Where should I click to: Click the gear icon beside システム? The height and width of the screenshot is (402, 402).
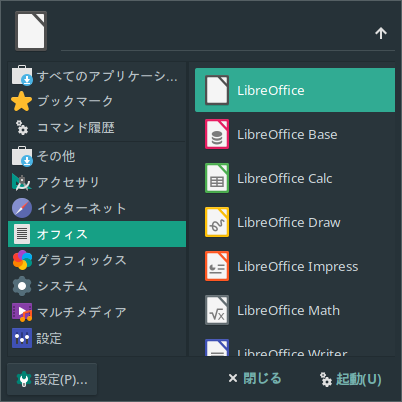pyautogui.click(x=22, y=286)
